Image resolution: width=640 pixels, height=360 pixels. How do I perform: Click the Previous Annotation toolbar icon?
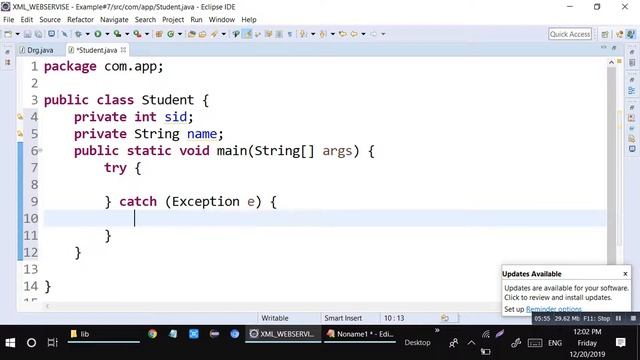click(x=323, y=34)
